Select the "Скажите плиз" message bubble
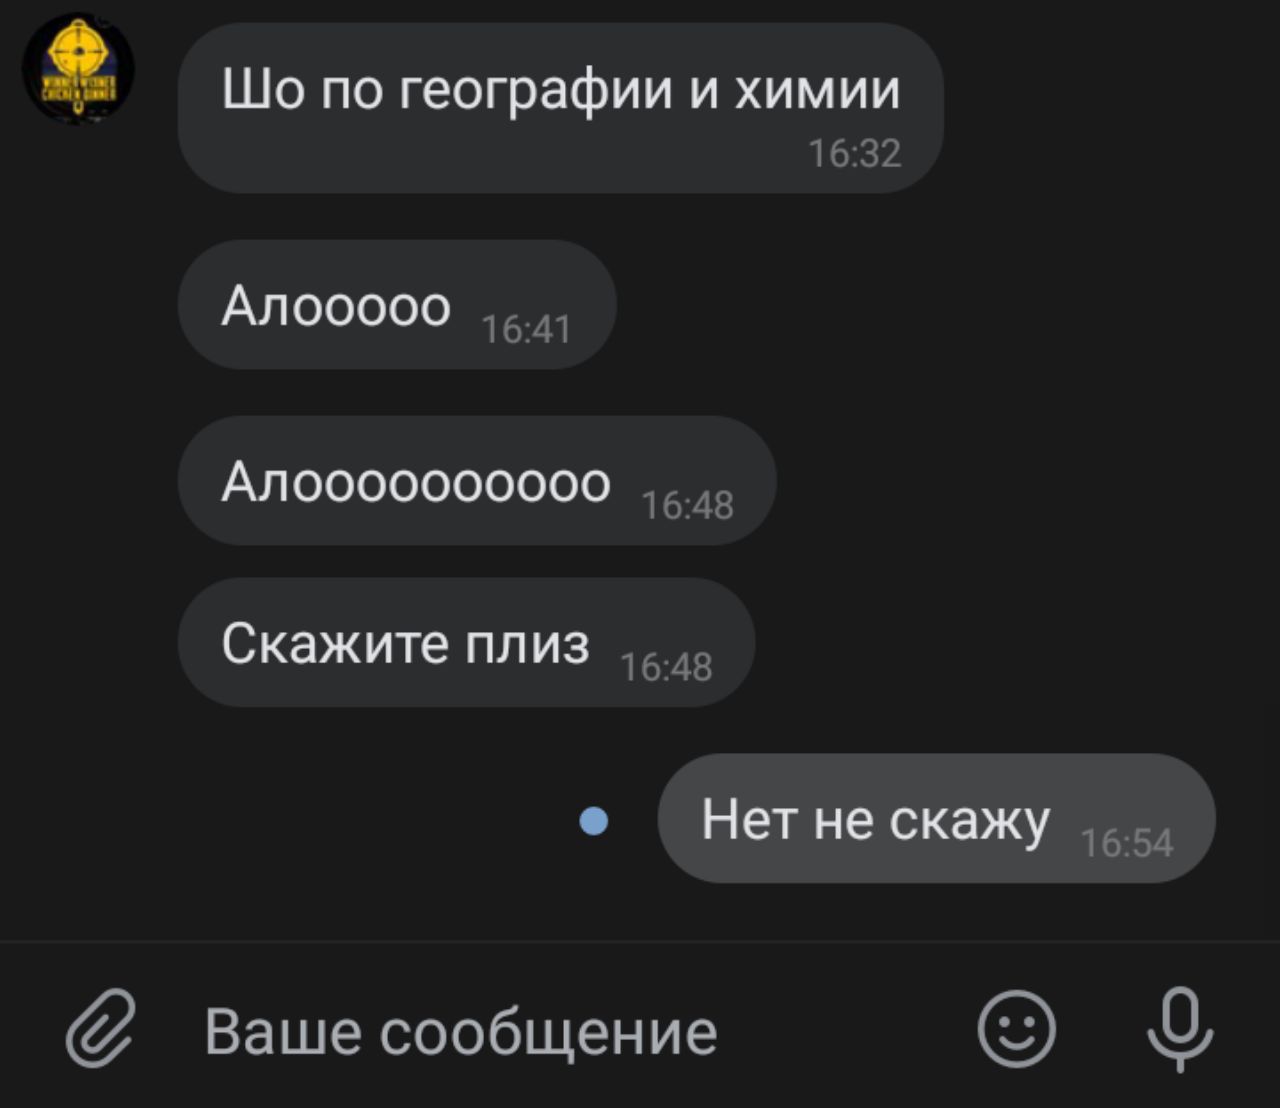This screenshot has height=1108, width=1280. tap(466, 642)
